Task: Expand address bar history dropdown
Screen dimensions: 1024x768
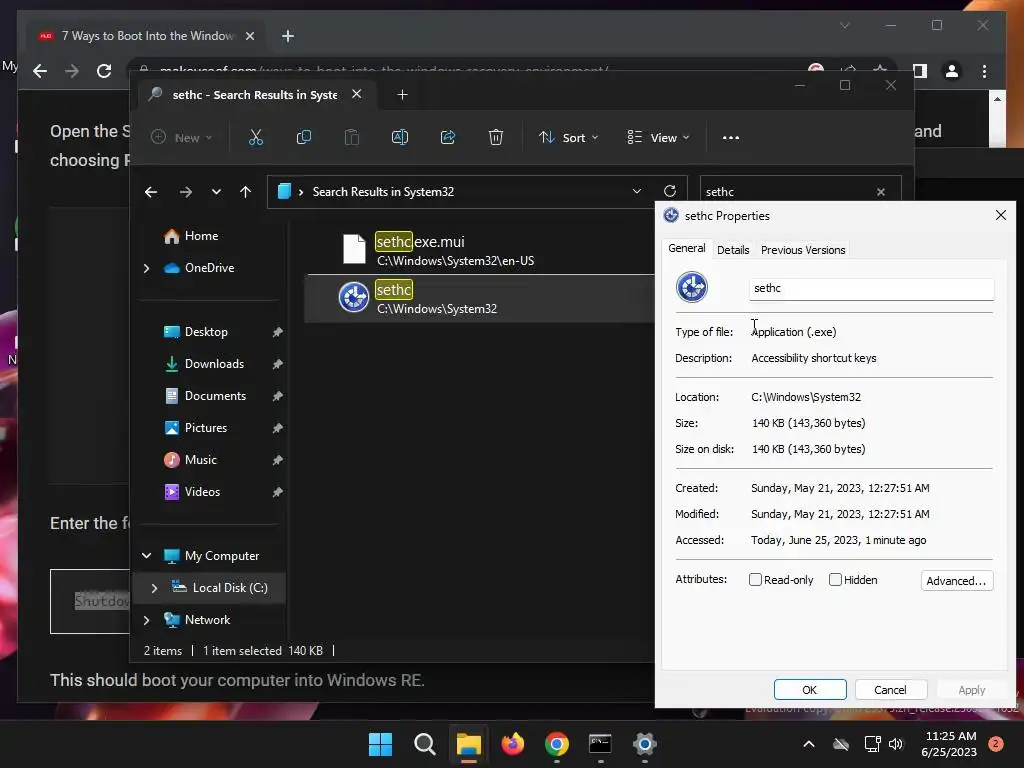Action: coord(636,191)
